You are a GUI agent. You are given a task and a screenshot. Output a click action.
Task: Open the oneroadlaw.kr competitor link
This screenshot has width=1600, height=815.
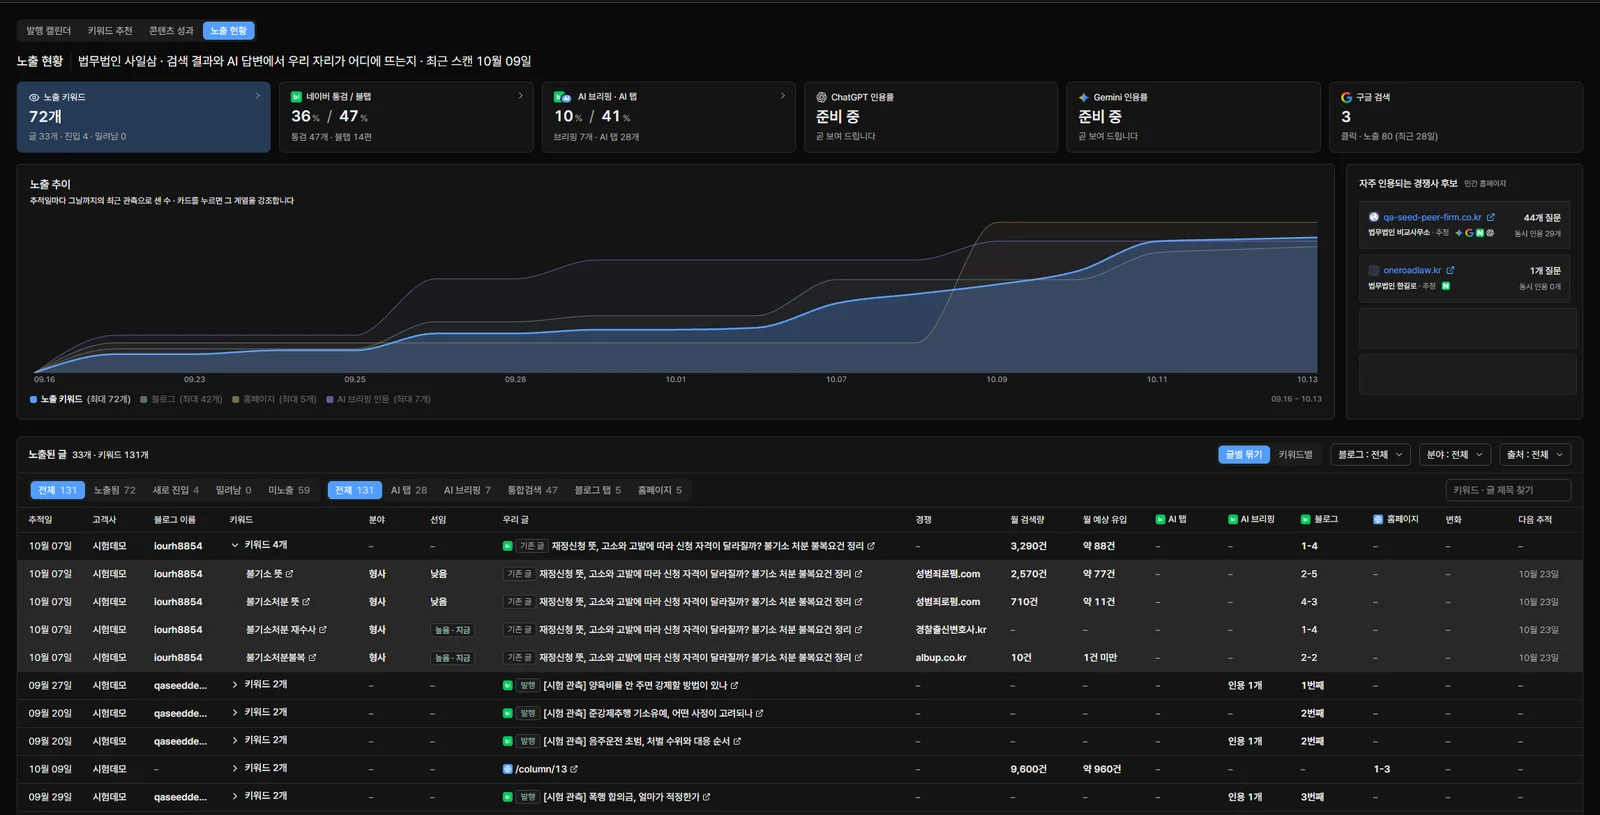[1412, 270]
